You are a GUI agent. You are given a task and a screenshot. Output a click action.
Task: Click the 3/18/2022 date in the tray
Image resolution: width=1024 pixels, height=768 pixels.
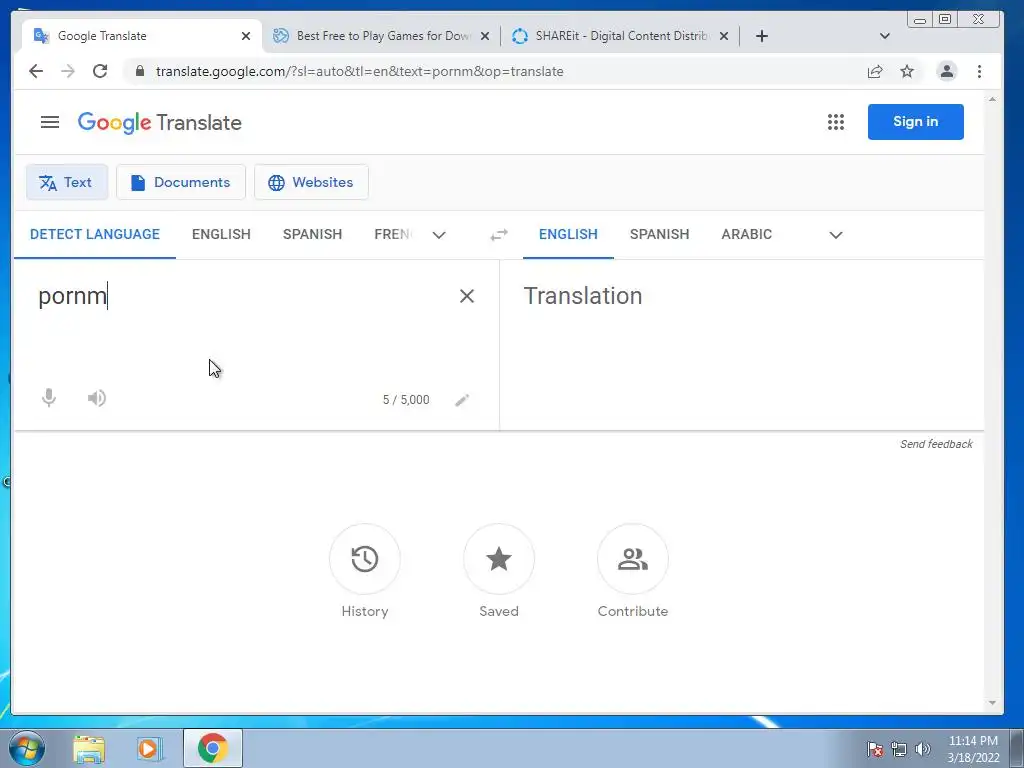pyautogui.click(x=973, y=758)
